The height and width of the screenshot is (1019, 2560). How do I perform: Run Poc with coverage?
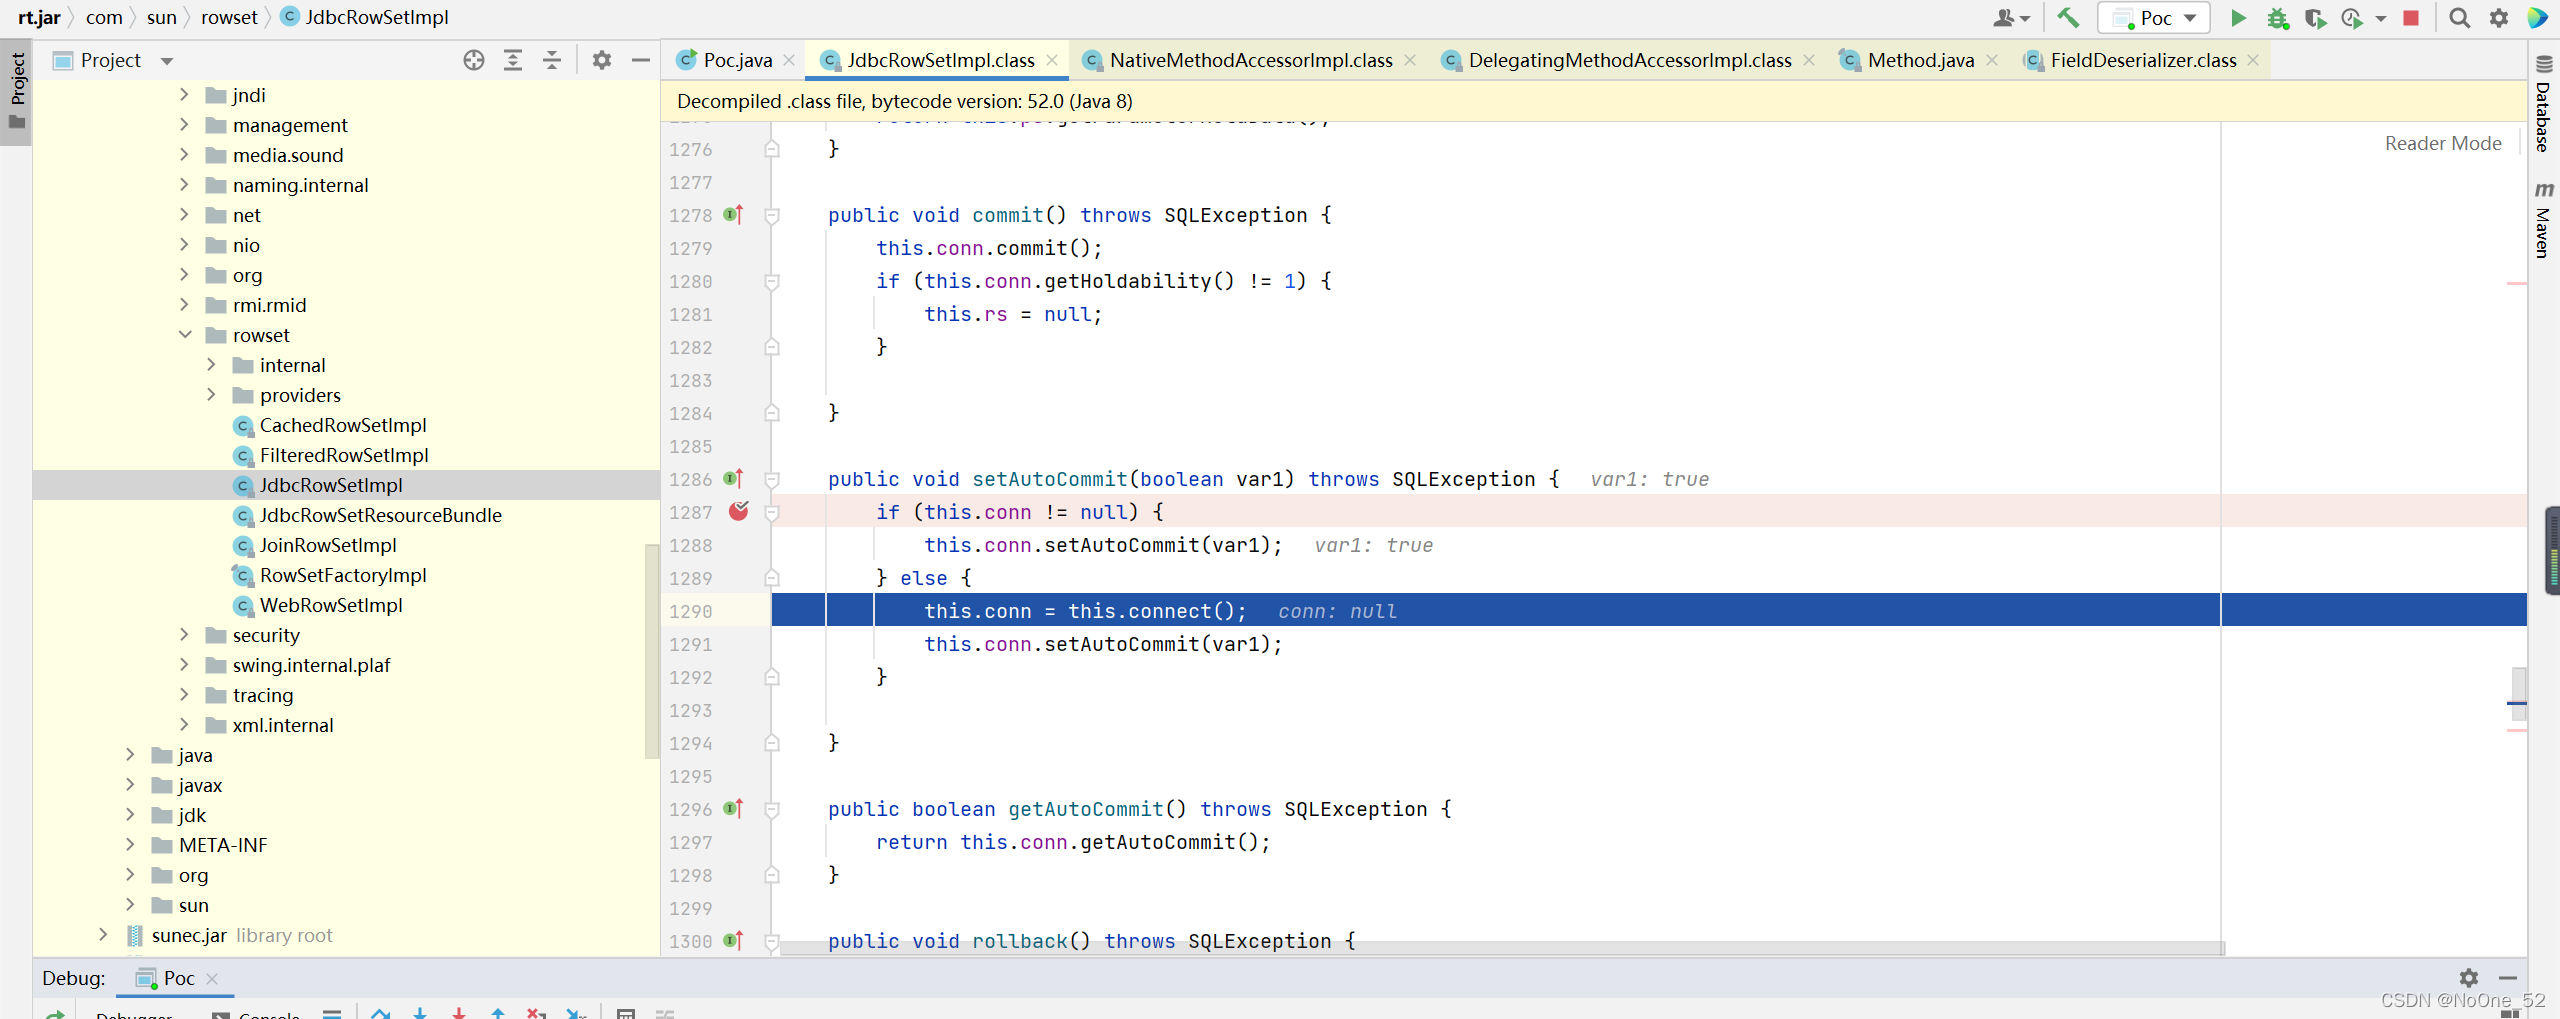click(2315, 18)
